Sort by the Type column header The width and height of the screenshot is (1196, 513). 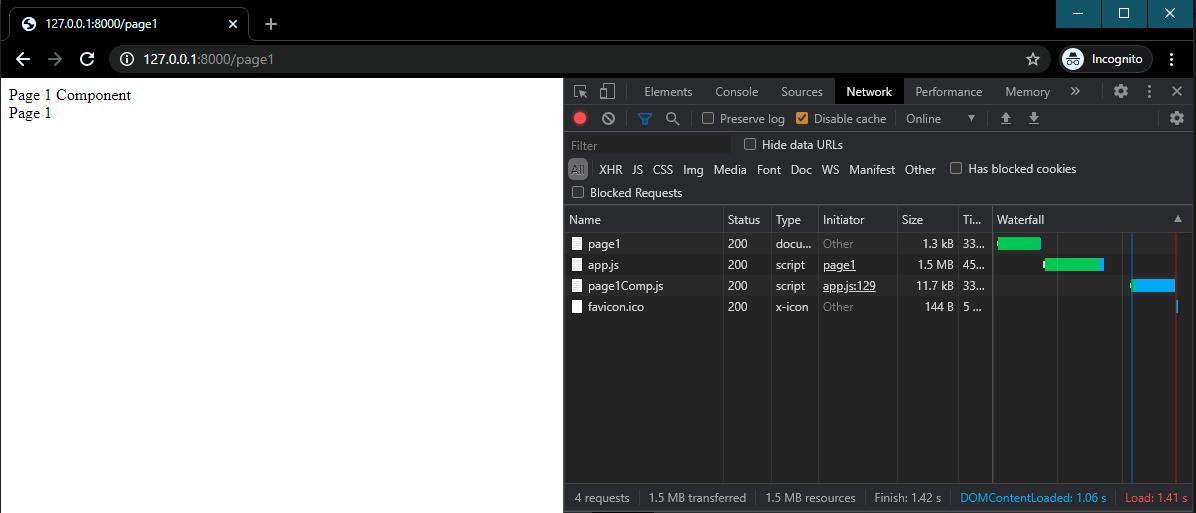click(795, 220)
